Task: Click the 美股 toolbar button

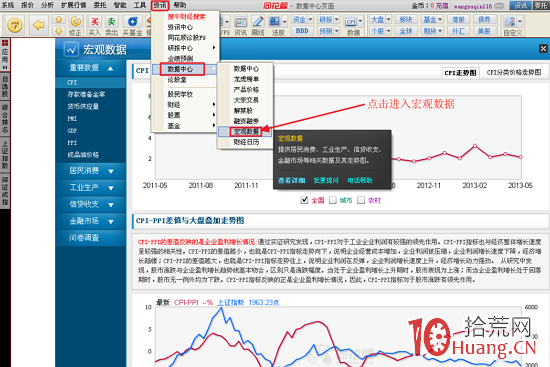Action: [484, 31]
